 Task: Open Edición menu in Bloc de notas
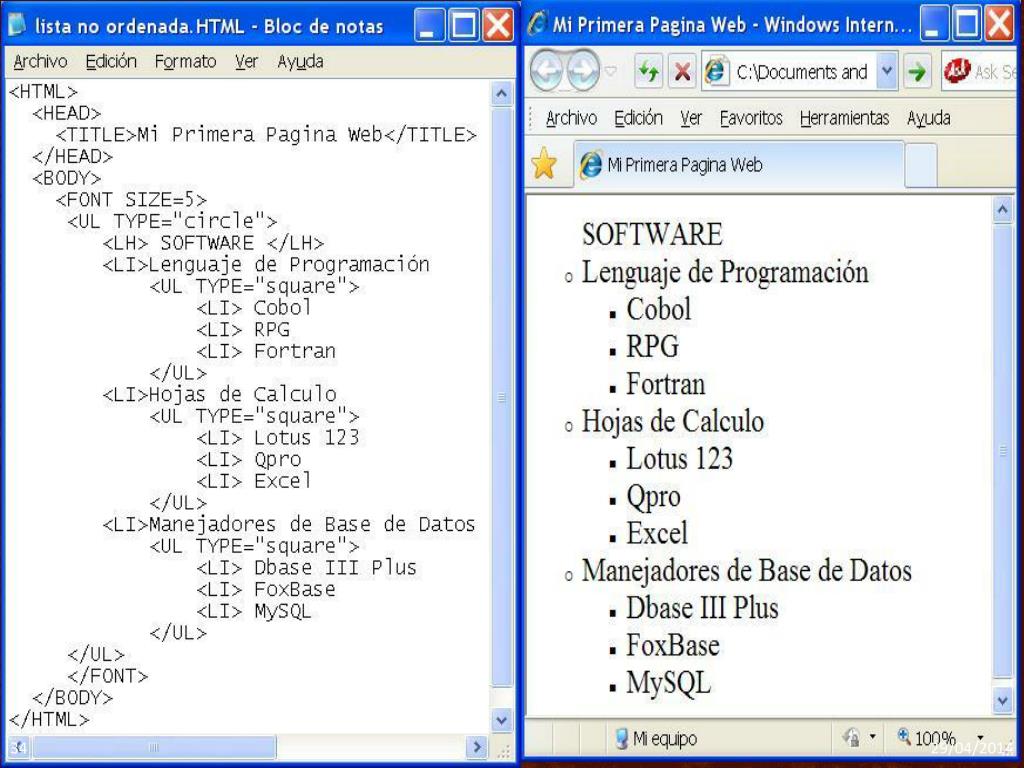[x=111, y=61]
